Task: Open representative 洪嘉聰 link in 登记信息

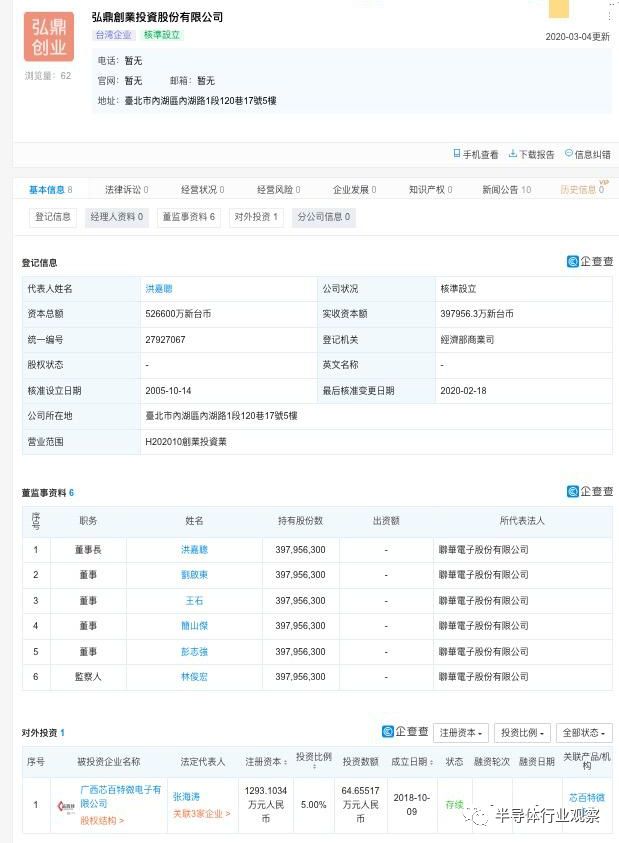Action: 159,289
